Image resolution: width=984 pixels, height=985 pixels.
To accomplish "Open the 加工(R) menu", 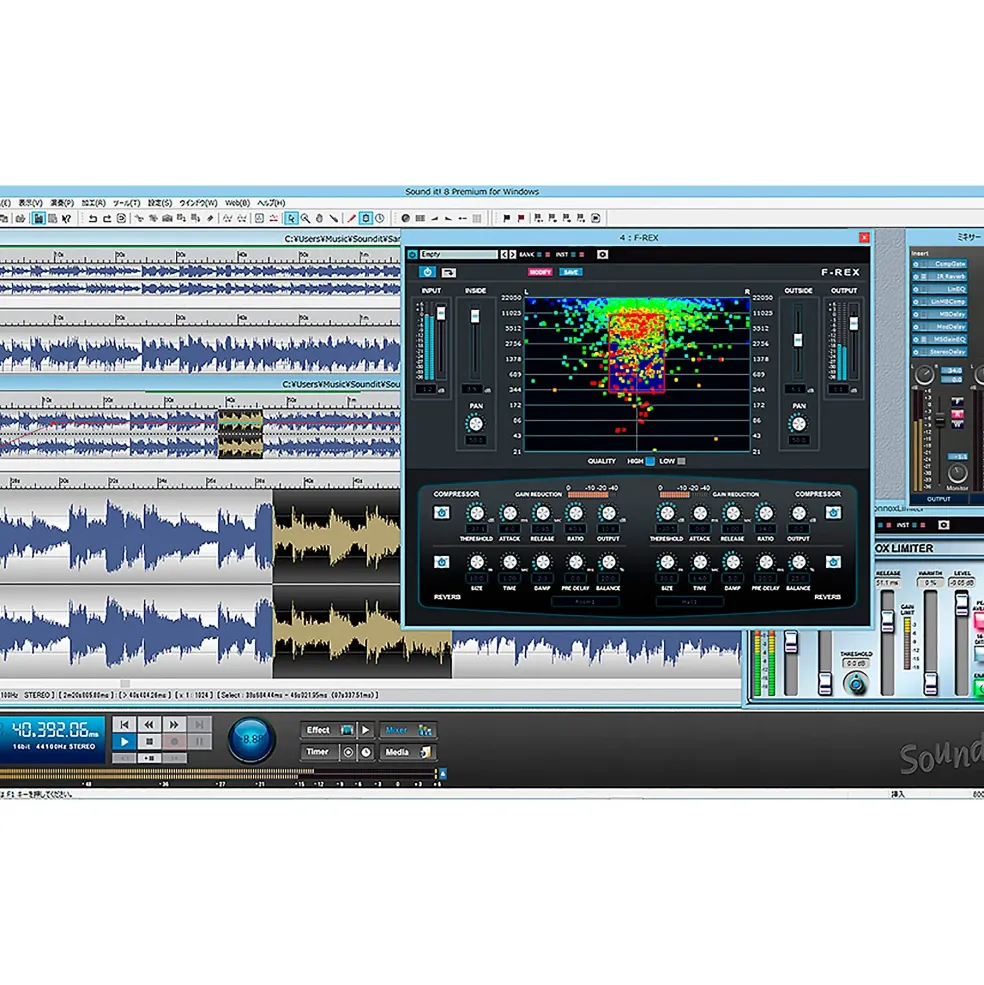I will tap(94, 204).
